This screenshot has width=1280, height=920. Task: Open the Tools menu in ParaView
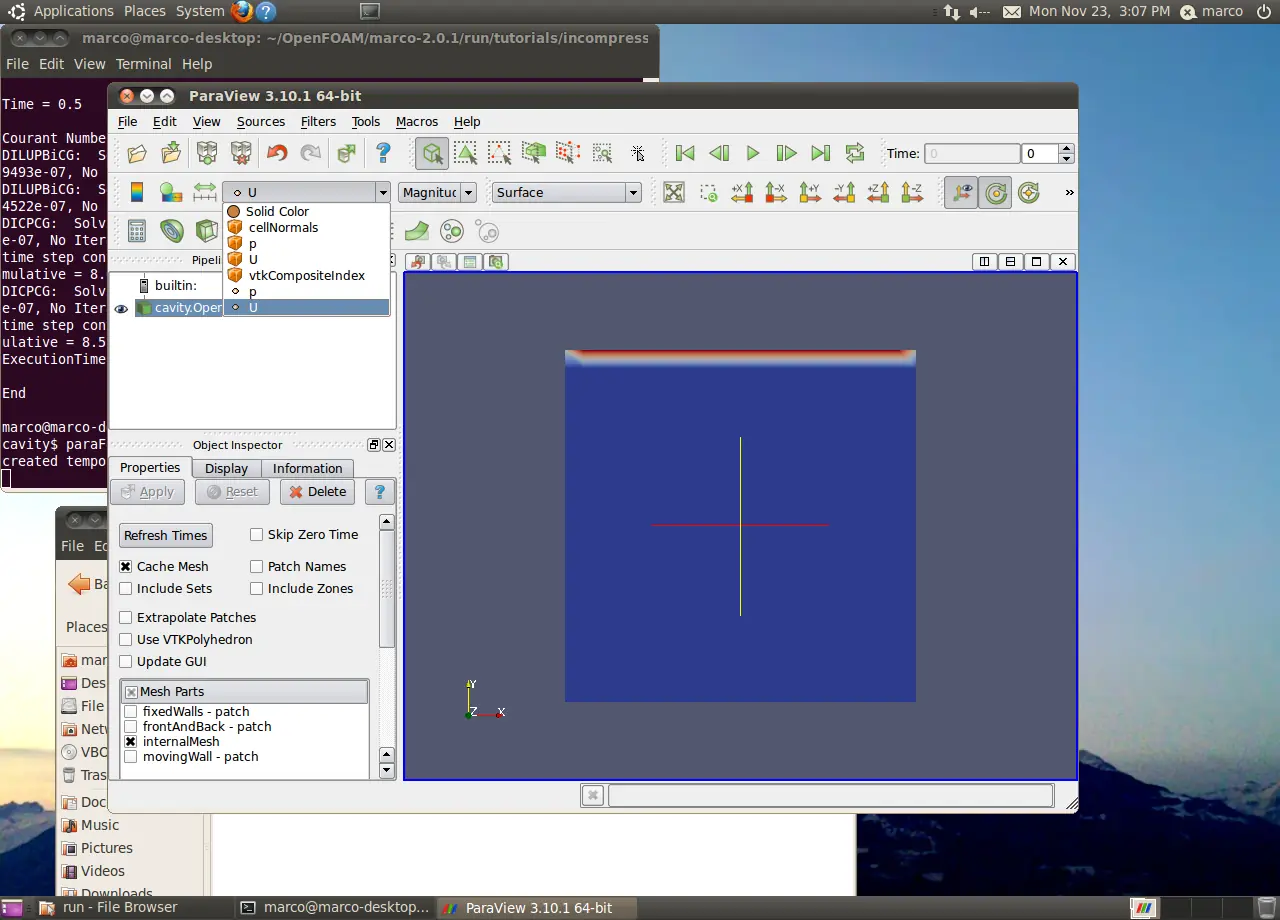366,122
